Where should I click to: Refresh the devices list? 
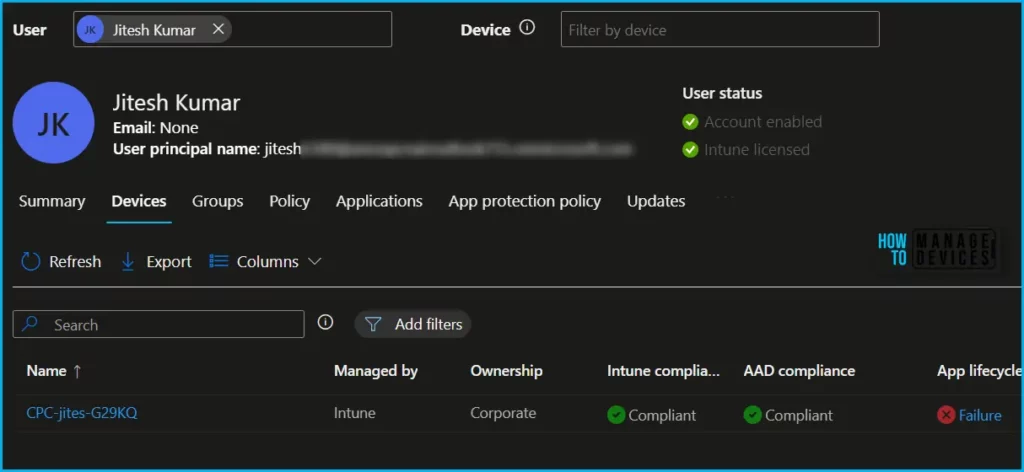pyautogui.click(x=61, y=262)
